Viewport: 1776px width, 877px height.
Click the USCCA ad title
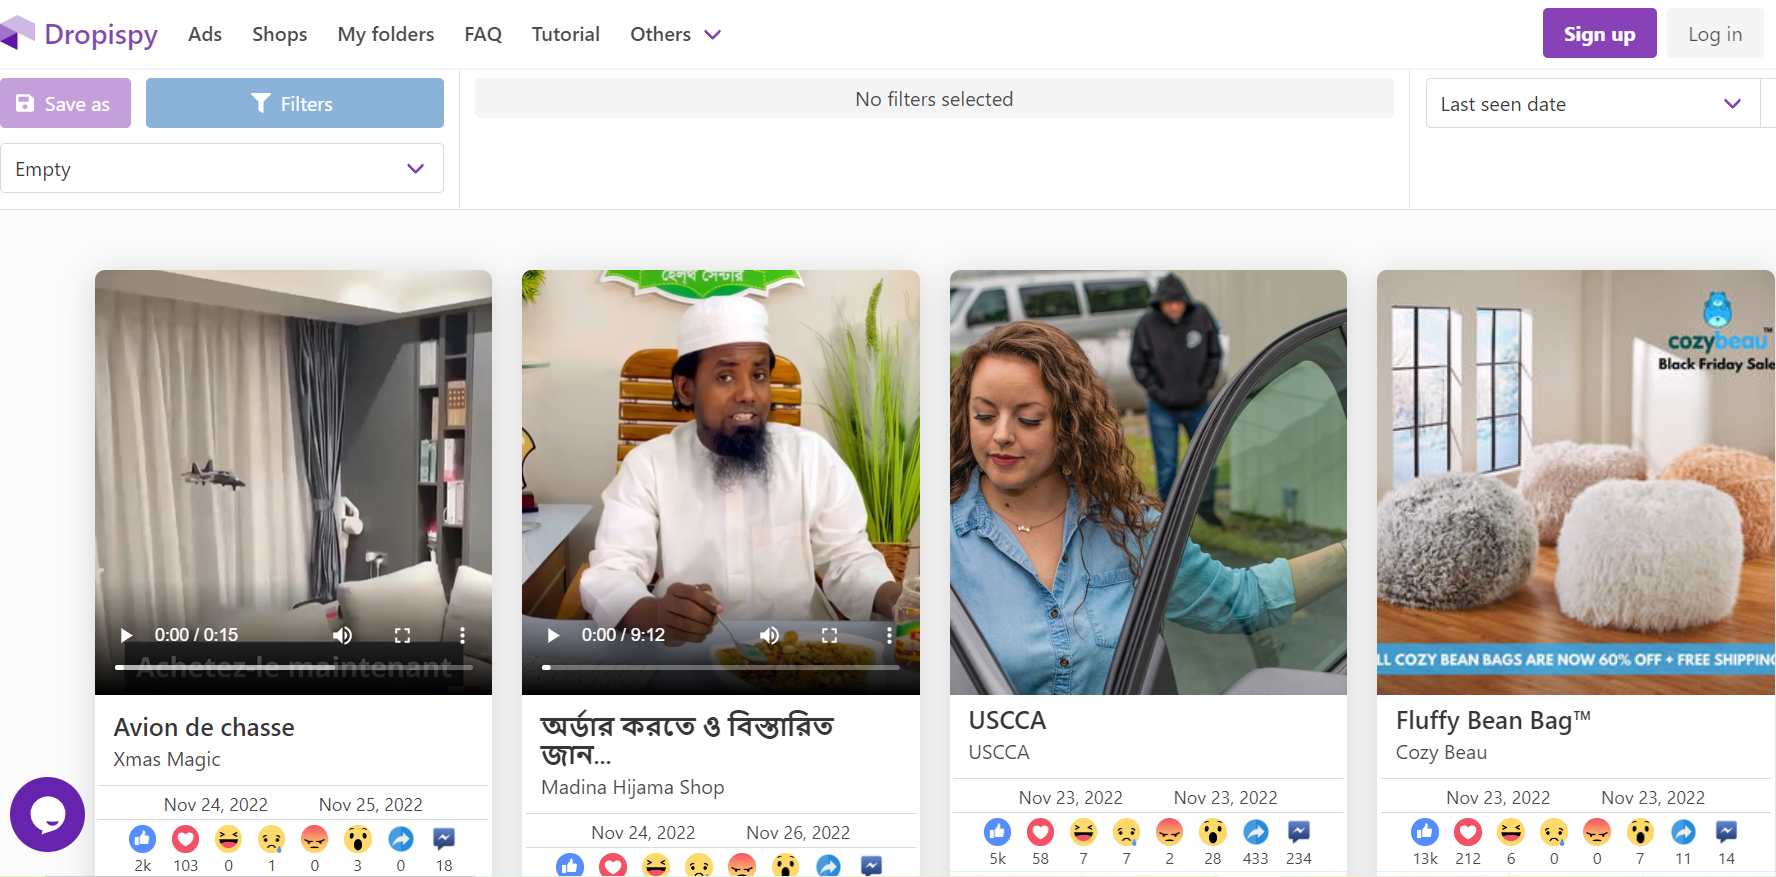pyautogui.click(x=1007, y=720)
